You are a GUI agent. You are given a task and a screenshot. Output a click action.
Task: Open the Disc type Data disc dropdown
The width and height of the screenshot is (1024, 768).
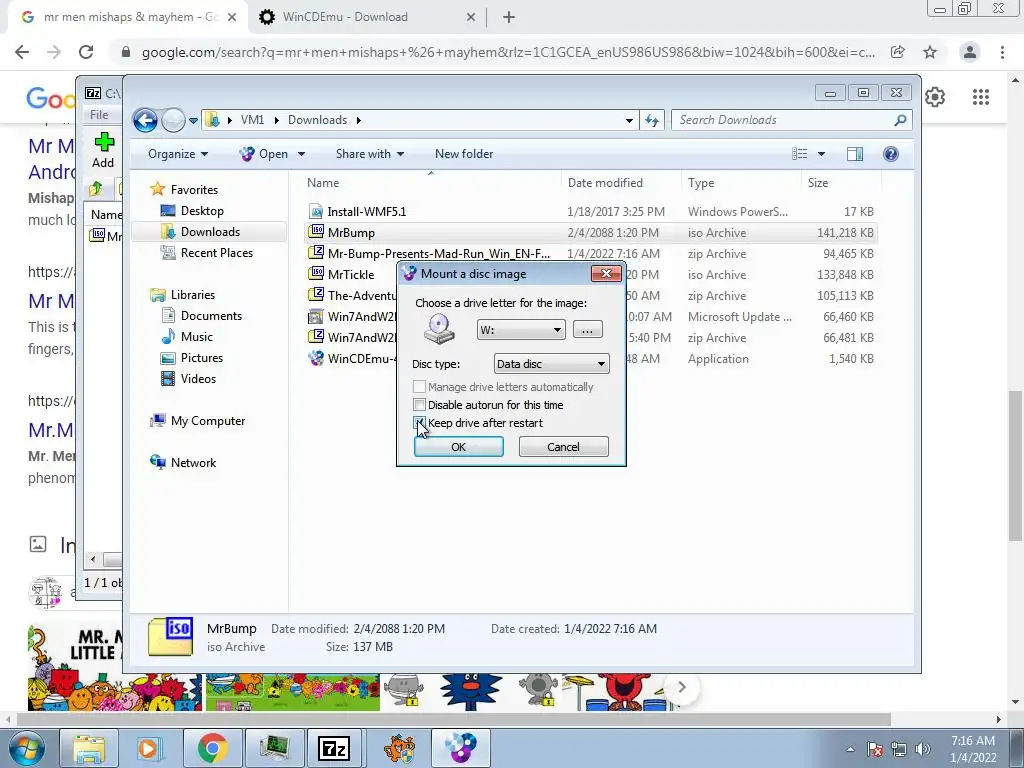pyautogui.click(x=551, y=364)
